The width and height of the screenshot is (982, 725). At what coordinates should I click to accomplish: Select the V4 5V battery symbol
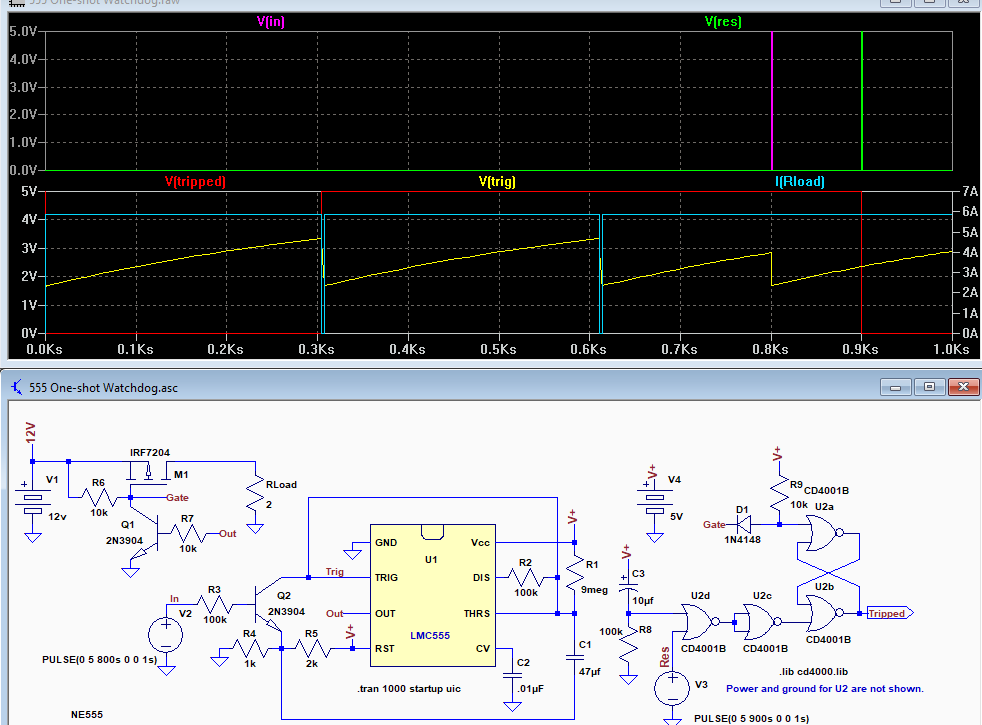[x=654, y=499]
